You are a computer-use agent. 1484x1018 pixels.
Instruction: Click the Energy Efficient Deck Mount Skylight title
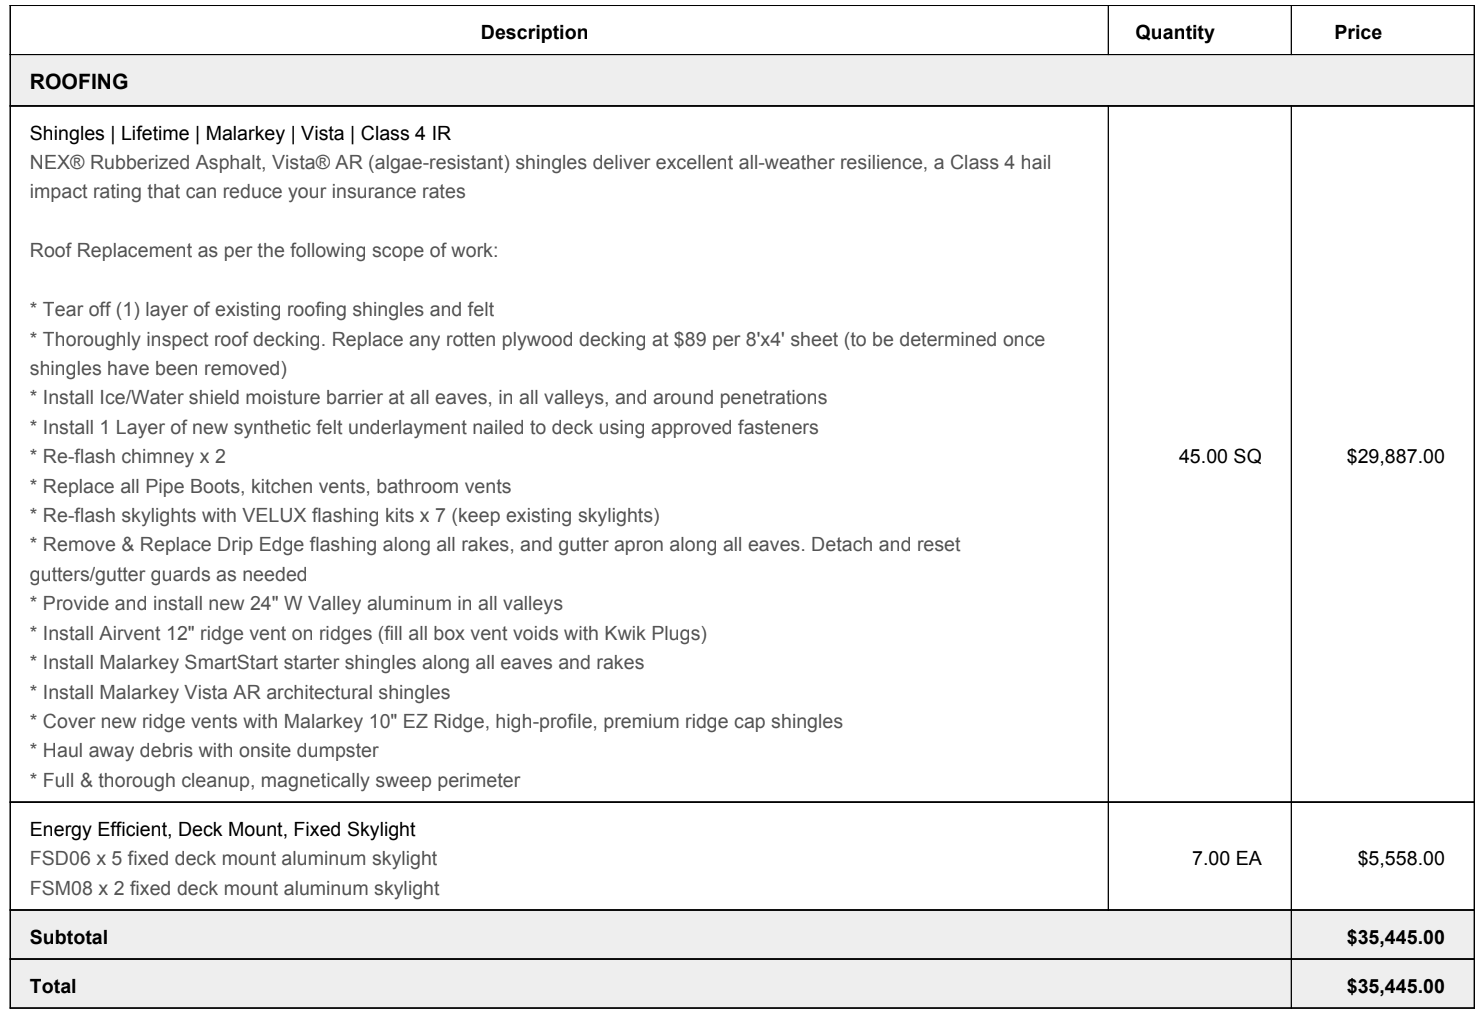click(x=223, y=829)
